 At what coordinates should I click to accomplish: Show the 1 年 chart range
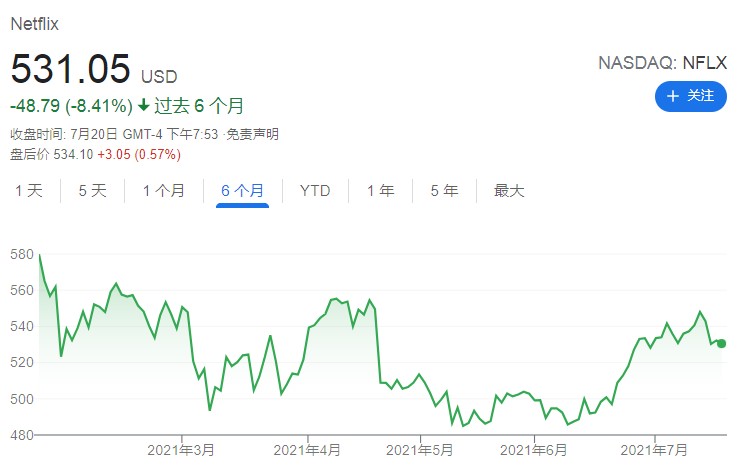click(381, 191)
